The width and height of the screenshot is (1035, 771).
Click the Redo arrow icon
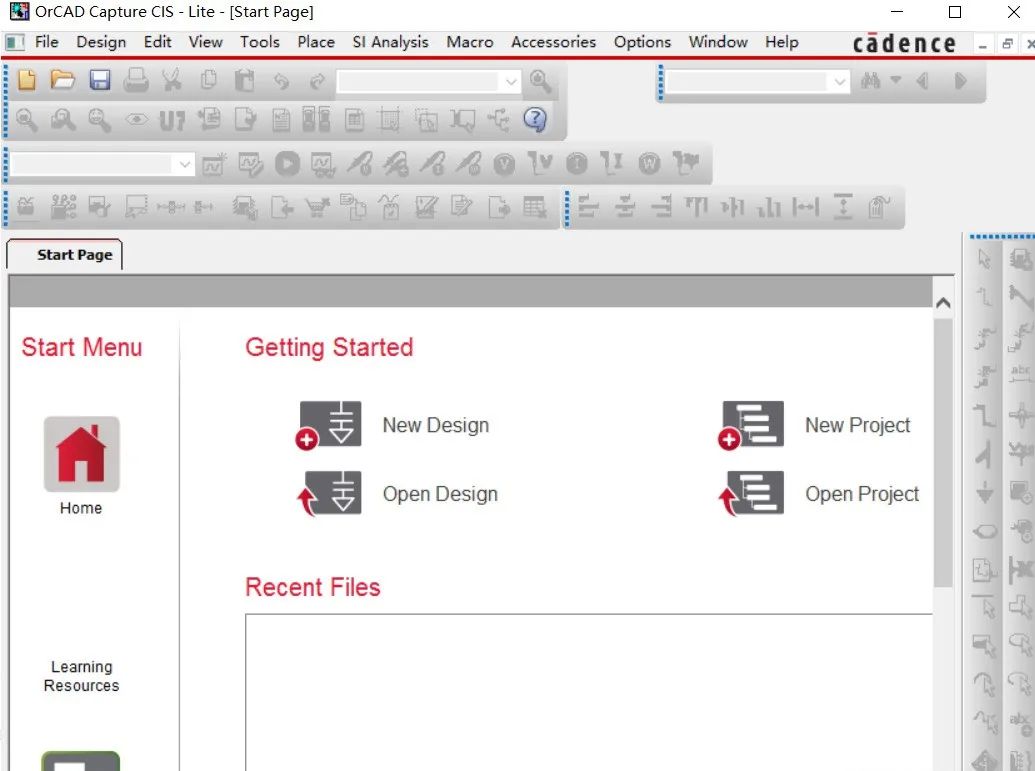pyautogui.click(x=317, y=81)
